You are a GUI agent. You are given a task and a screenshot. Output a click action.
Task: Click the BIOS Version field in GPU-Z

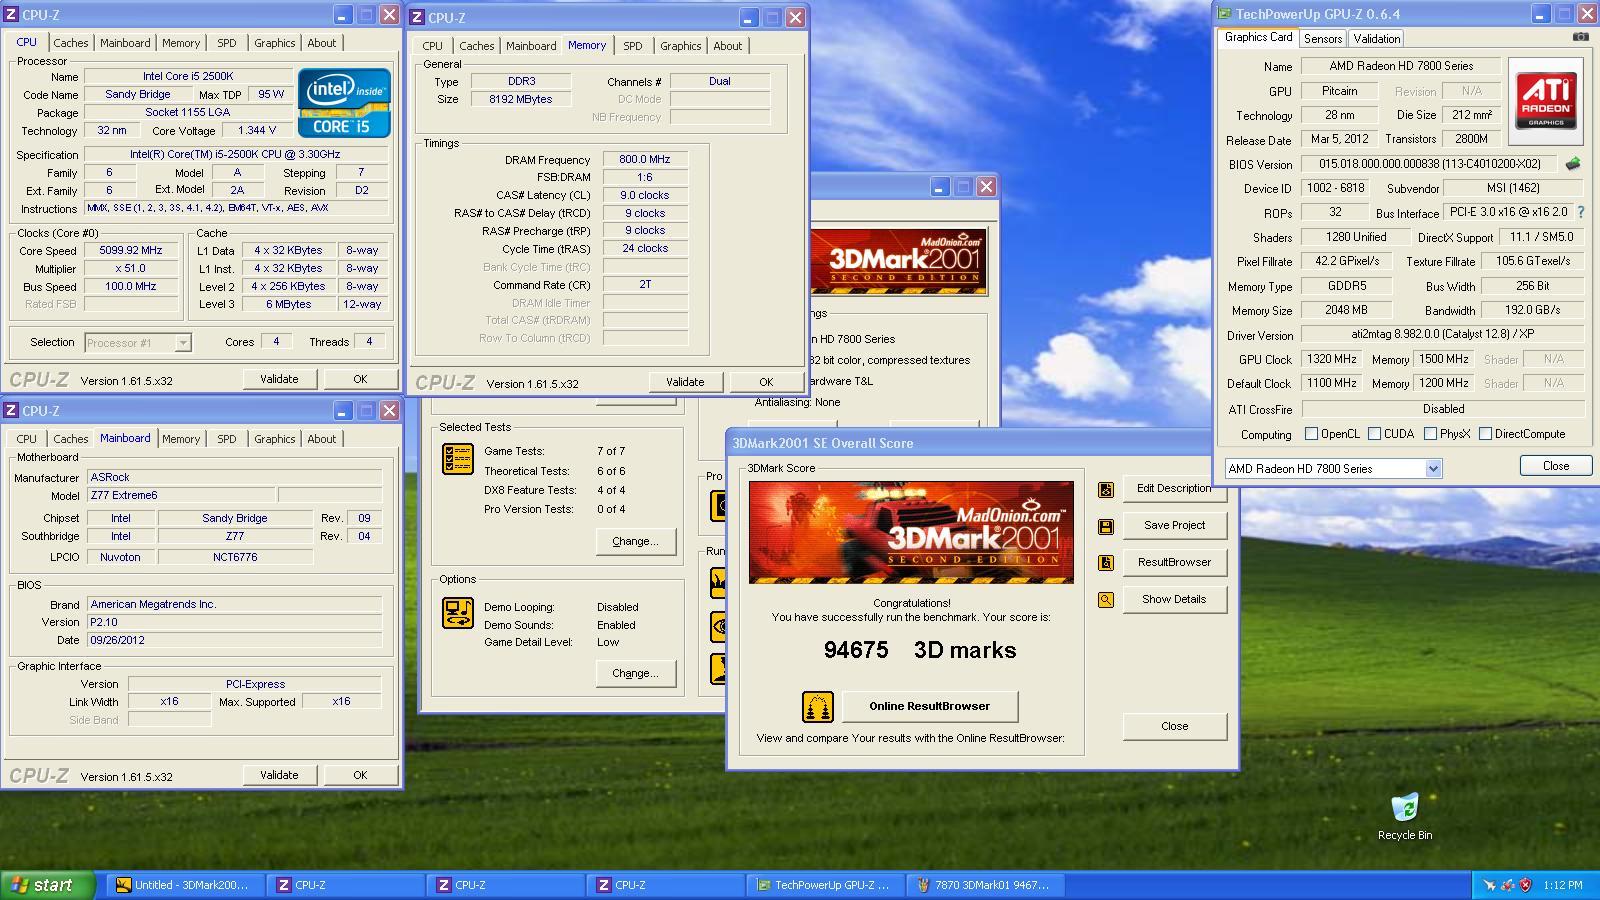(x=1429, y=164)
